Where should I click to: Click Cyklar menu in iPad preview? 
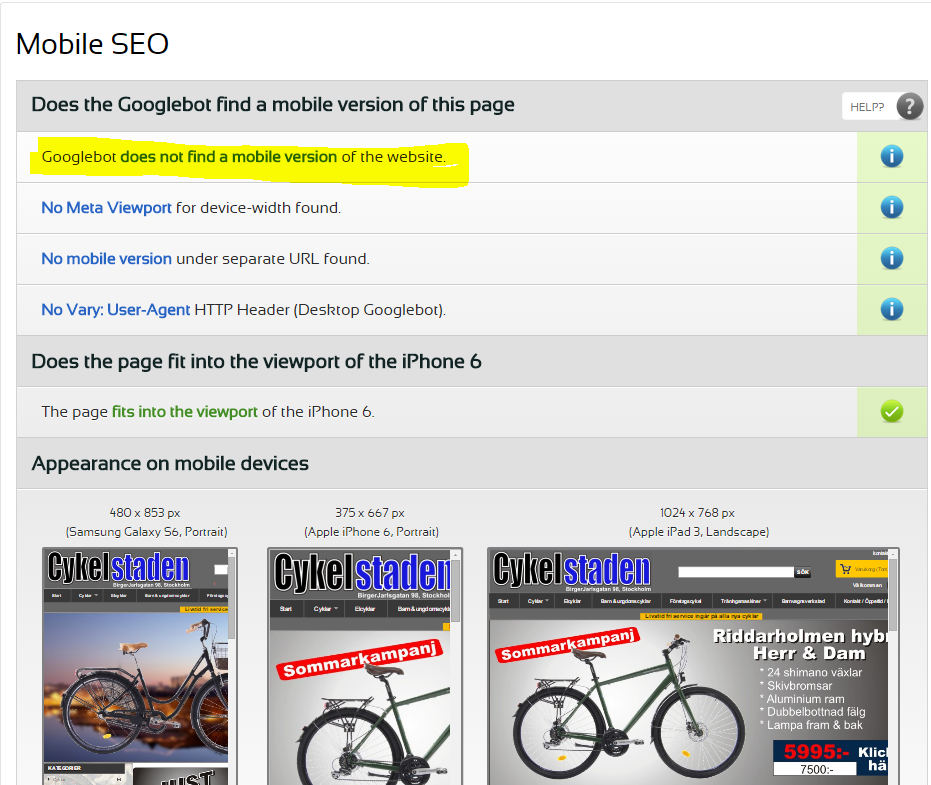click(539, 601)
